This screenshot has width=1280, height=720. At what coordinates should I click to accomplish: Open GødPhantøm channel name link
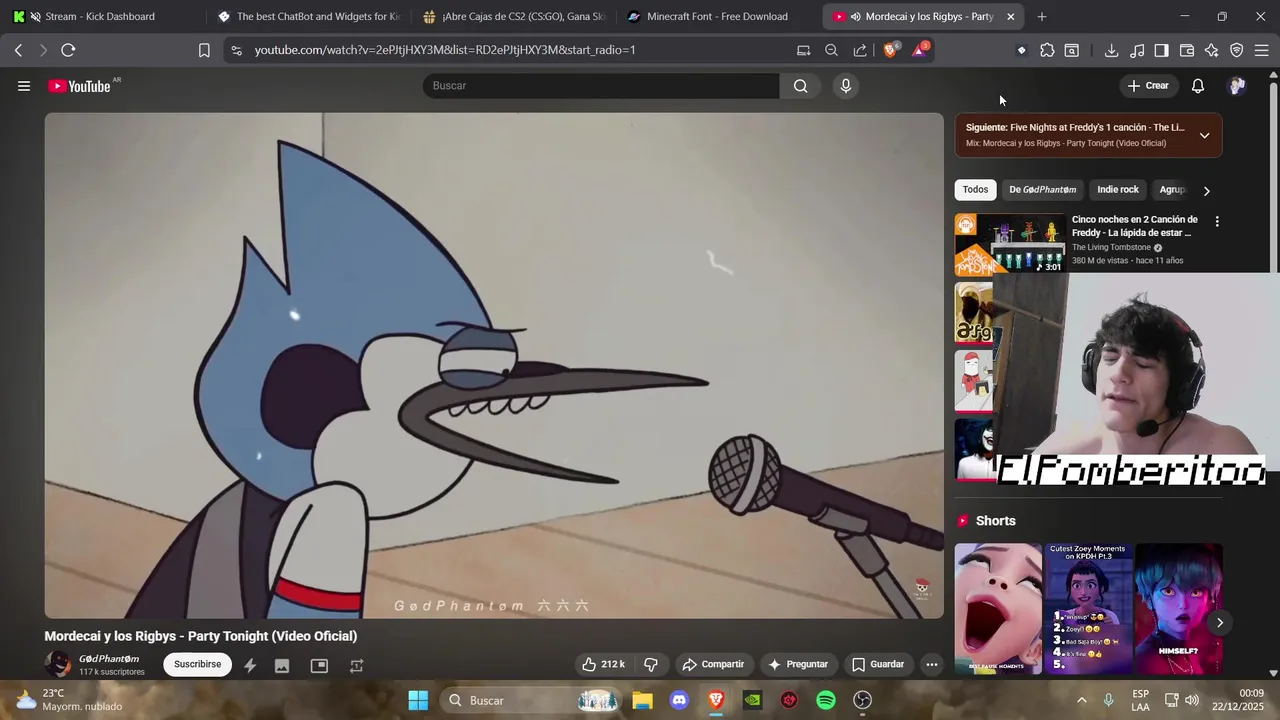[109, 659]
